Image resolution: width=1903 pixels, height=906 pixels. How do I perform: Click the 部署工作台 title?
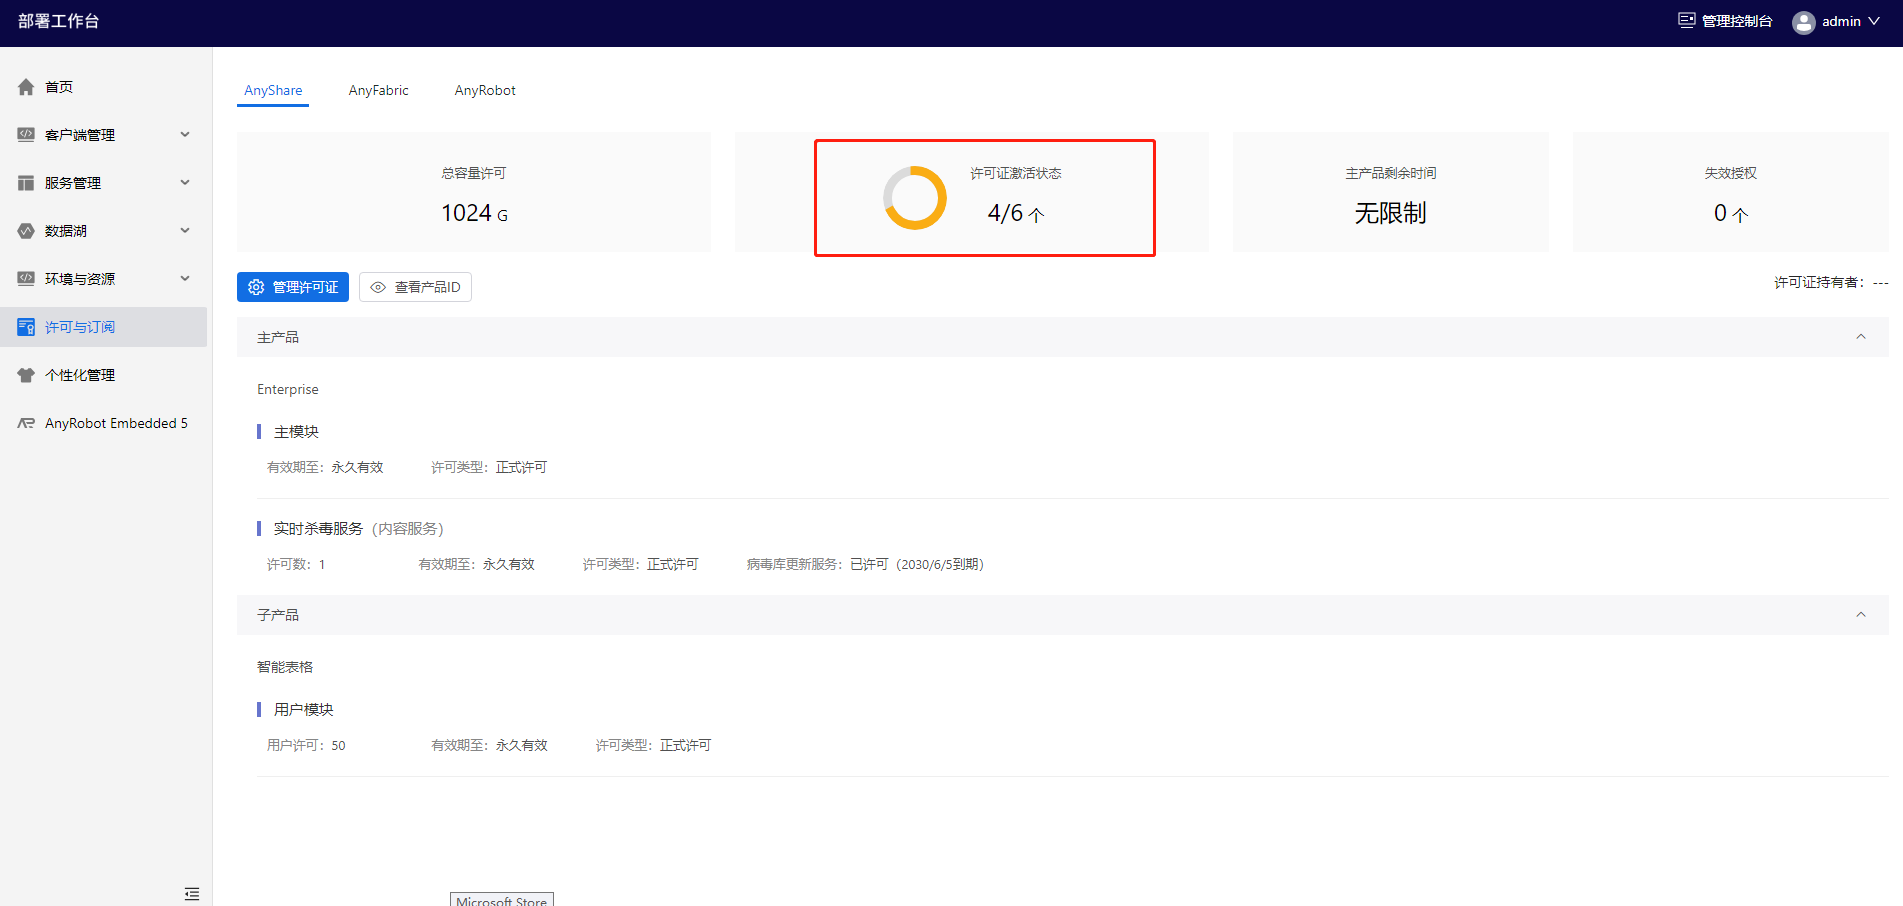coord(58,21)
